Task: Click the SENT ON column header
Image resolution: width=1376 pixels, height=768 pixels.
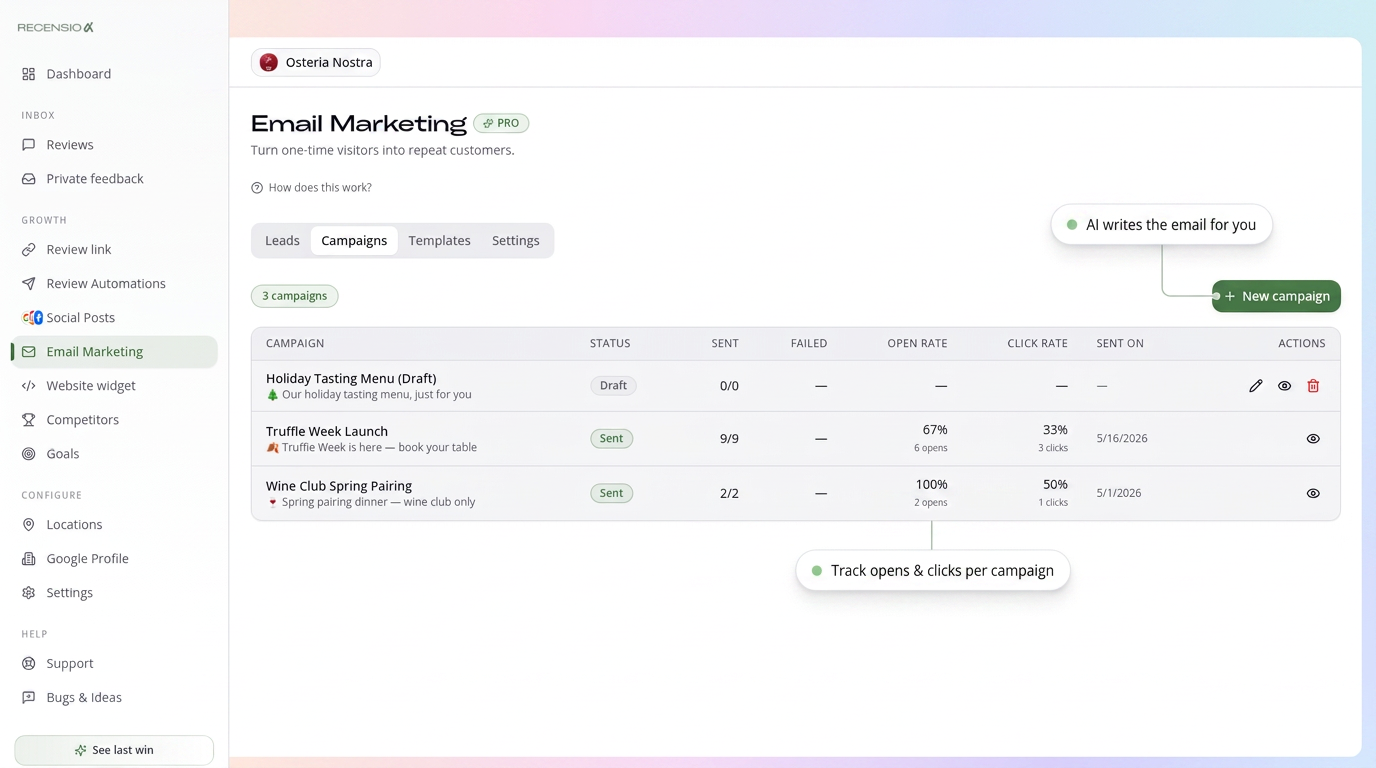Action: pyautogui.click(x=1120, y=344)
